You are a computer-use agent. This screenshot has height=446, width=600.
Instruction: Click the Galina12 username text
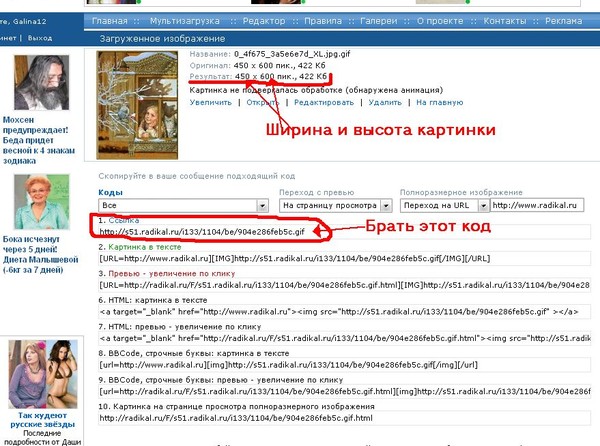pos(29,21)
